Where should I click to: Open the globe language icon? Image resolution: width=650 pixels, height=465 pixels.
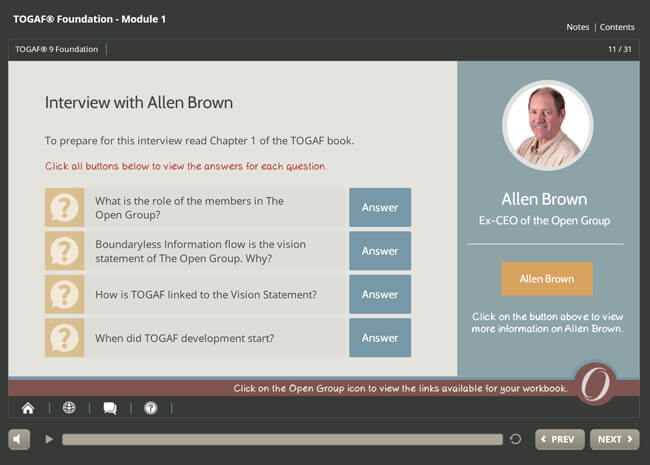click(x=69, y=408)
